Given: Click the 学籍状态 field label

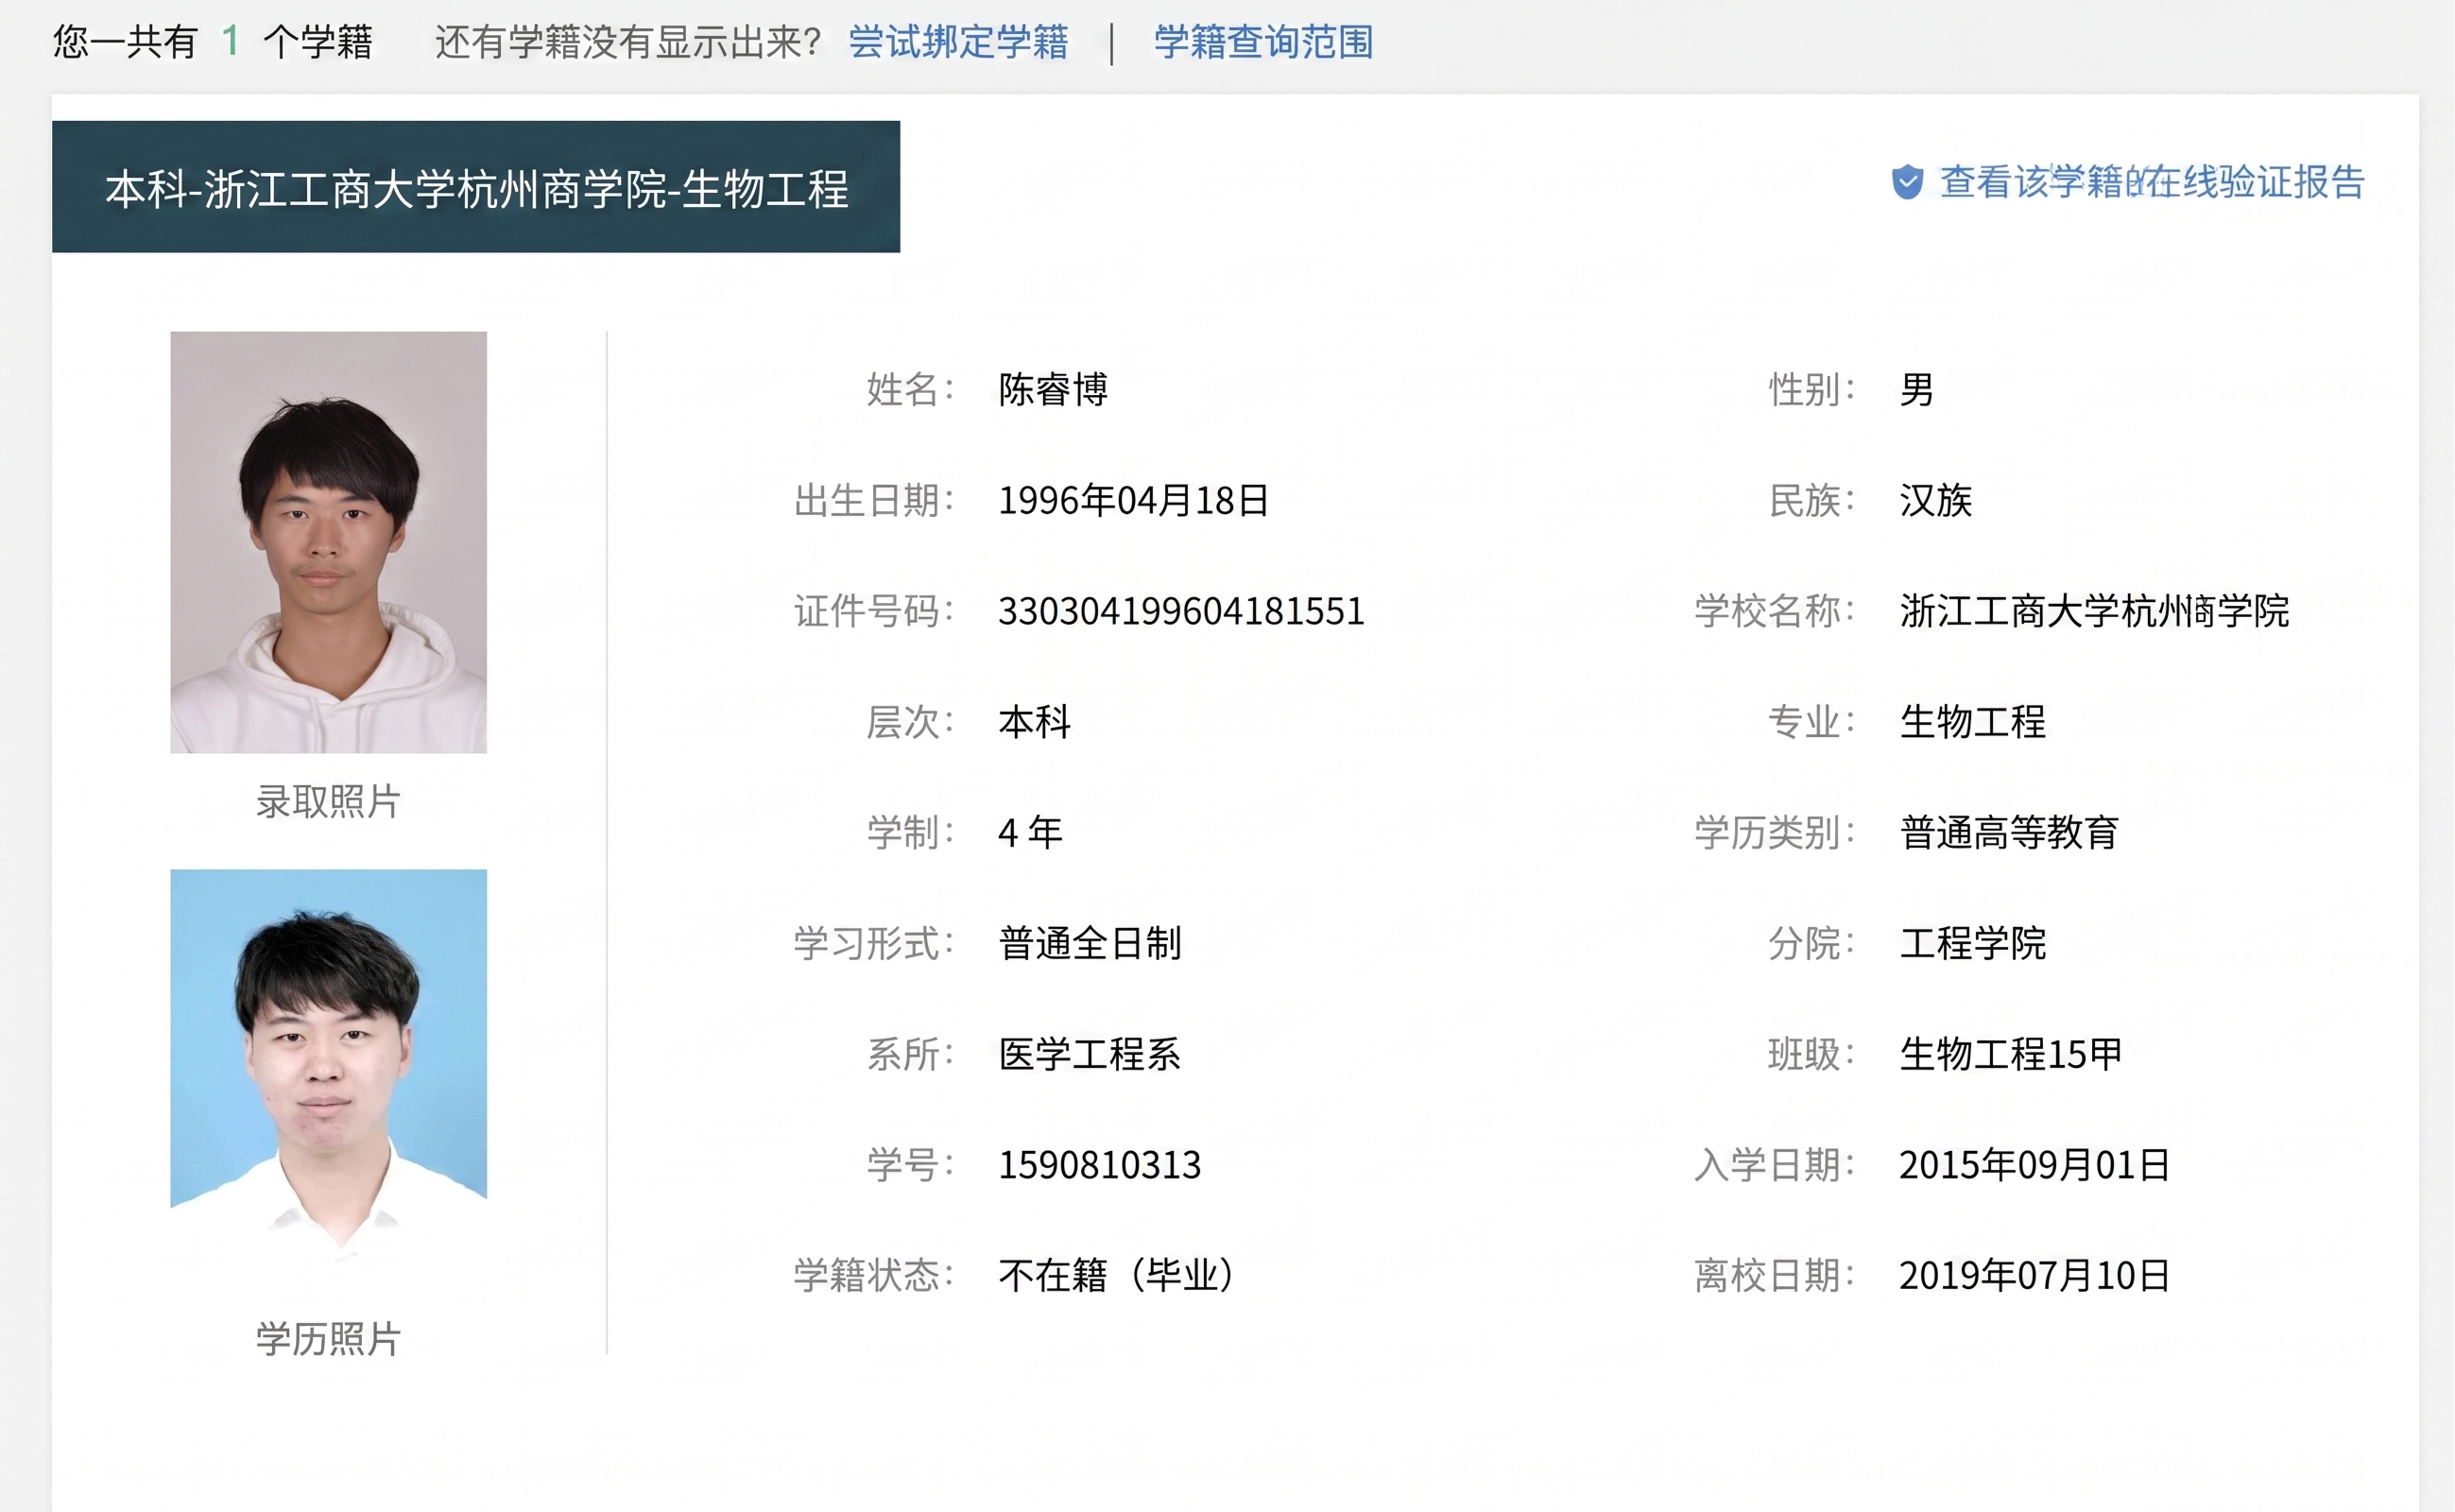Looking at the screenshot, I should point(874,1275).
